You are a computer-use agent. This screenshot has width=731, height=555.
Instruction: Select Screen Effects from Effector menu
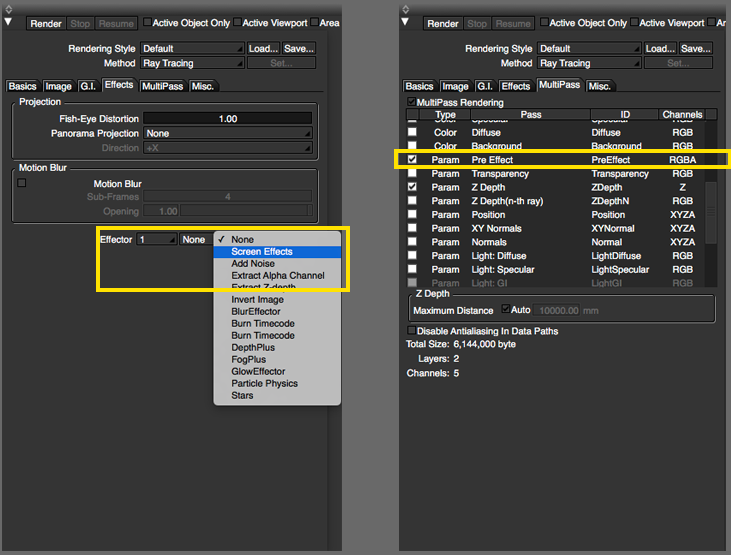pyautogui.click(x=277, y=251)
